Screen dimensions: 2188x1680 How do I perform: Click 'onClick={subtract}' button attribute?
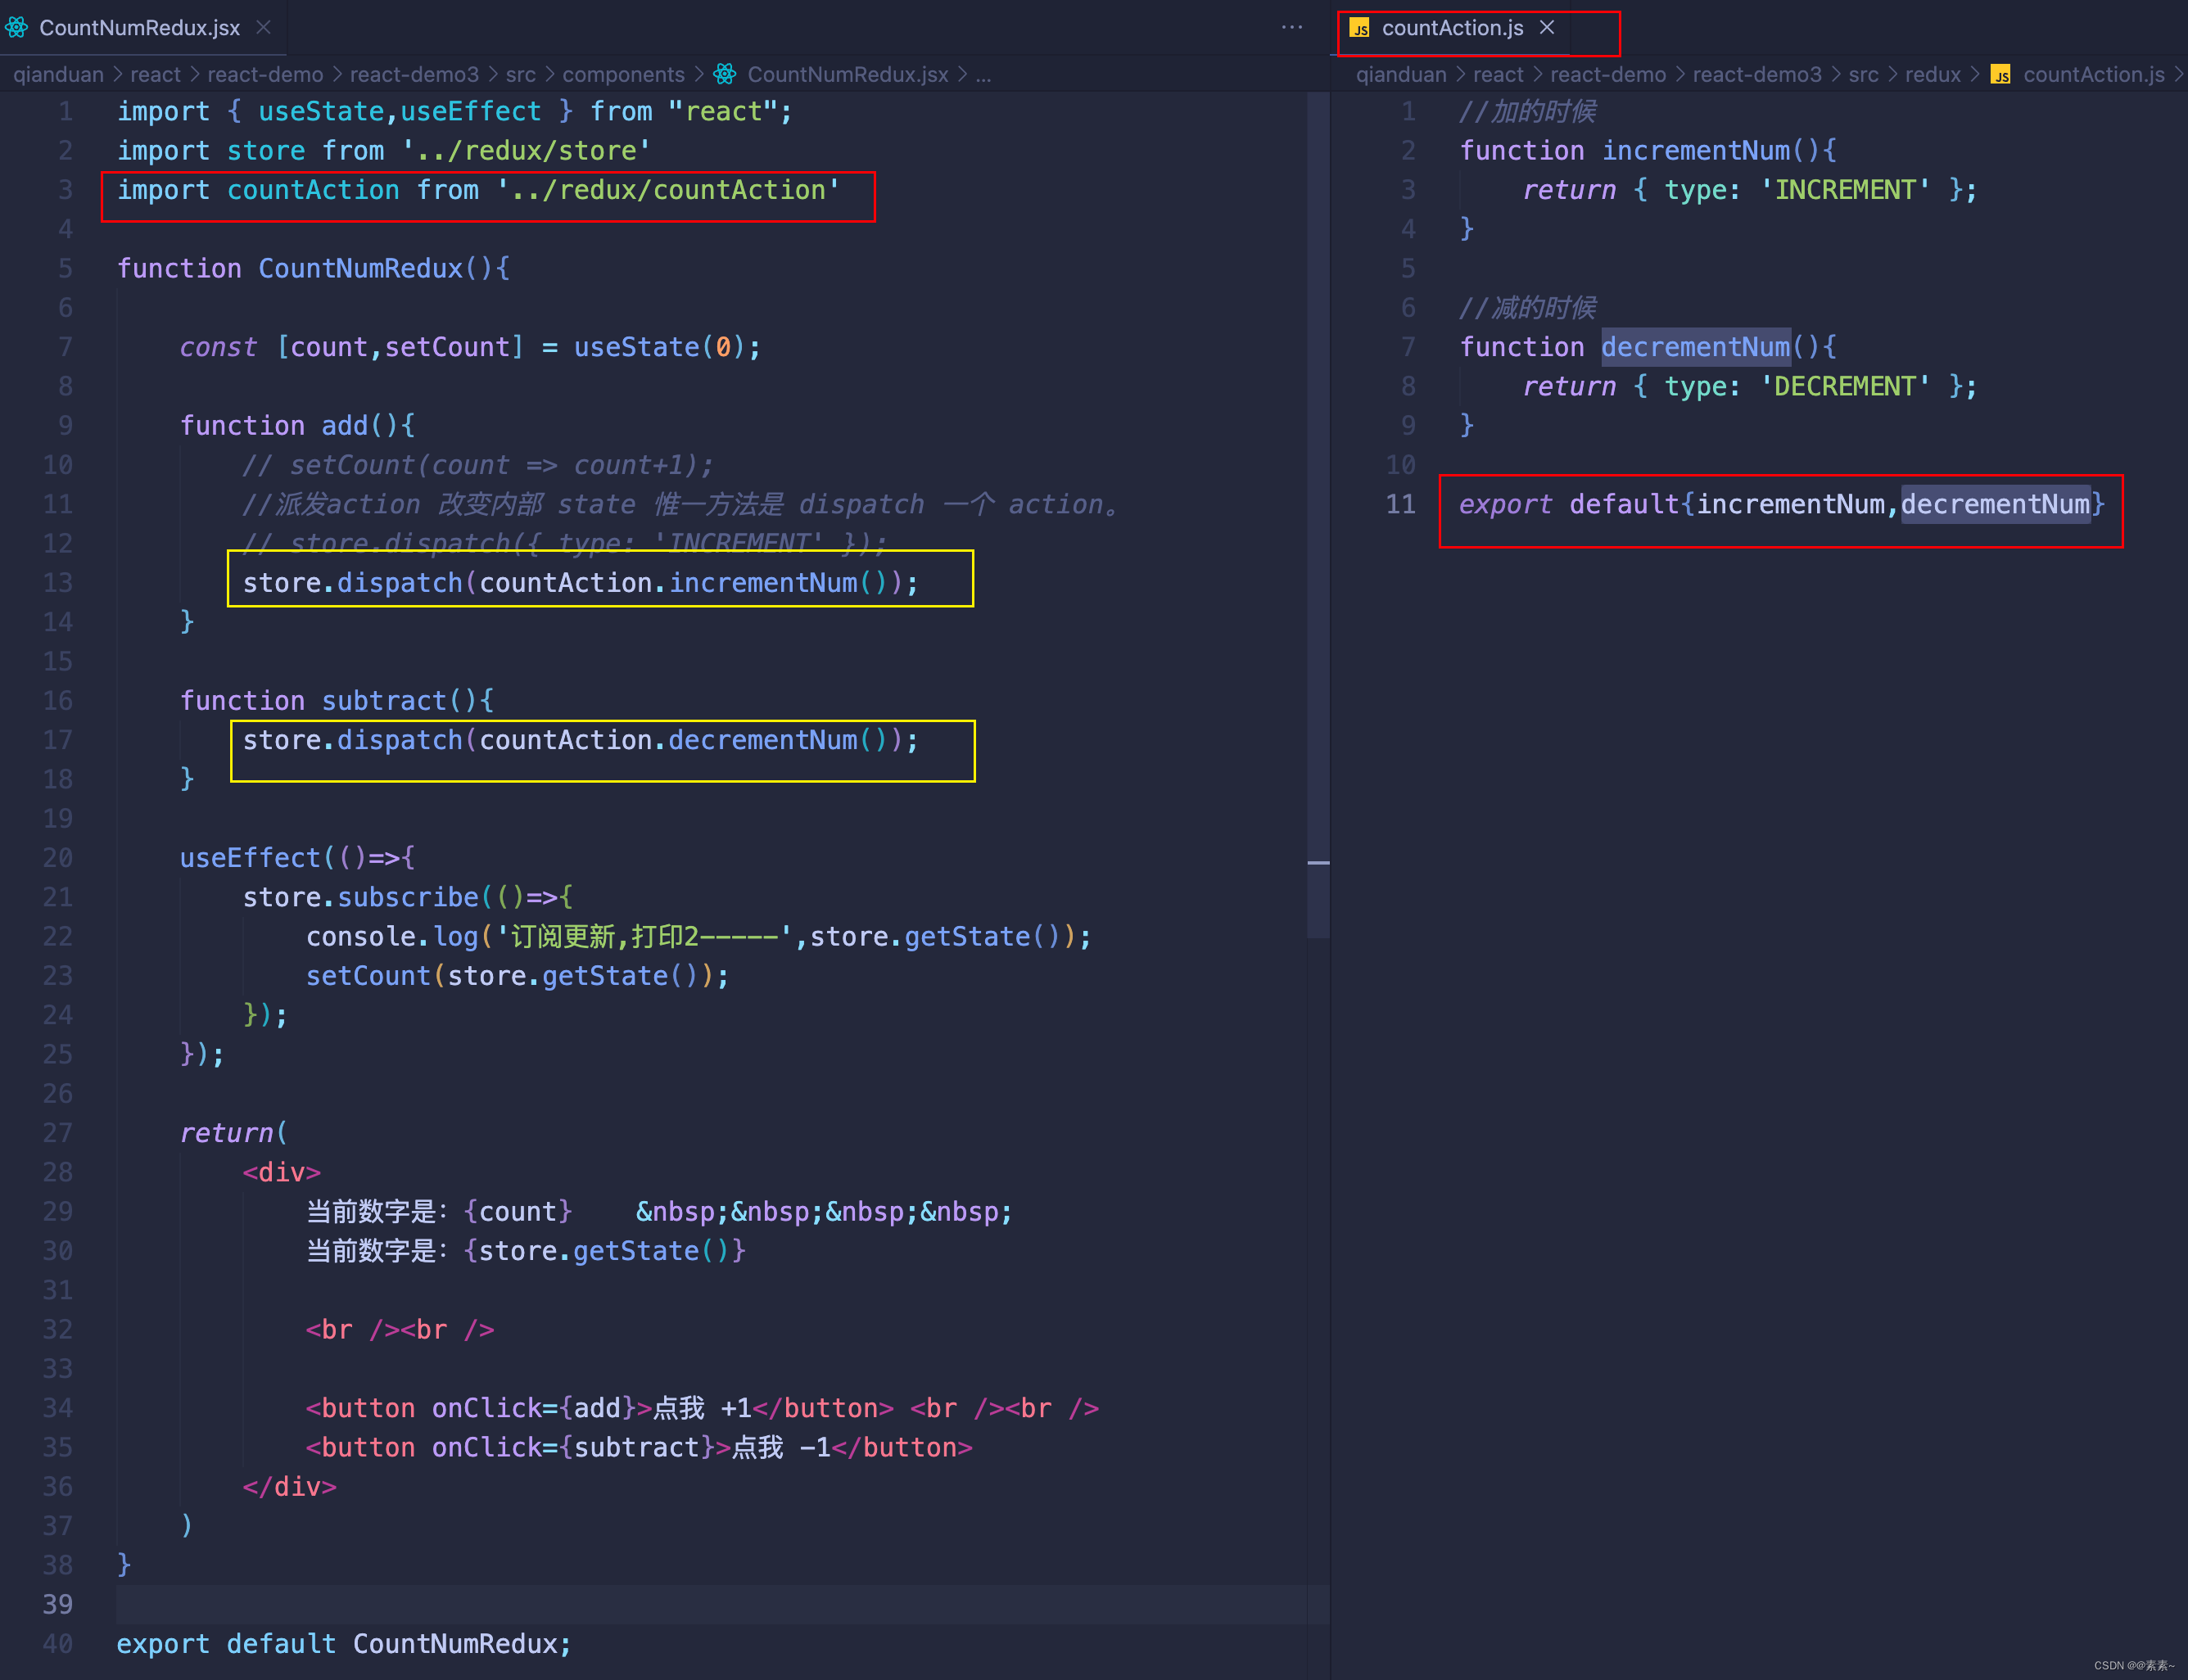pos(573,1447)
